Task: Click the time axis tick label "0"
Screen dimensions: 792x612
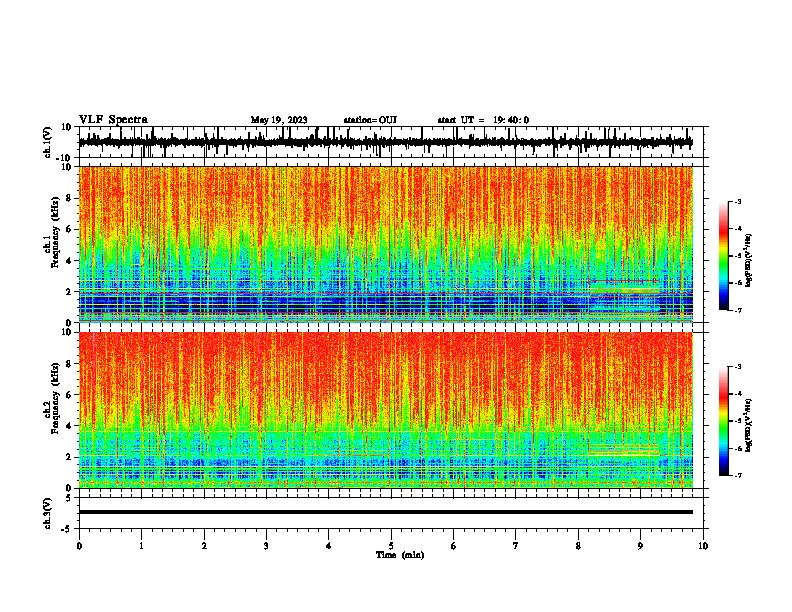Action: [79, 546]
